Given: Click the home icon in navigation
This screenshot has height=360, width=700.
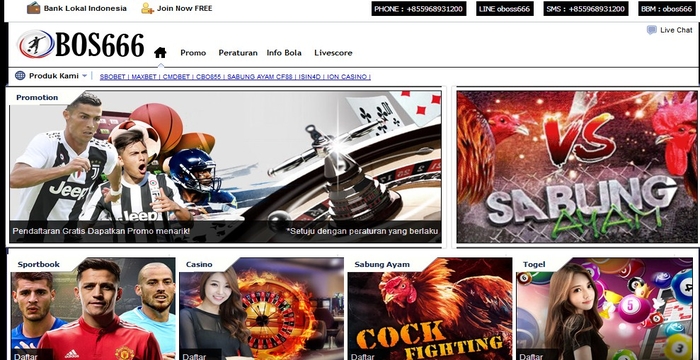Looking at the screenshot, I should pyautogui.click(x=160, y=53).
